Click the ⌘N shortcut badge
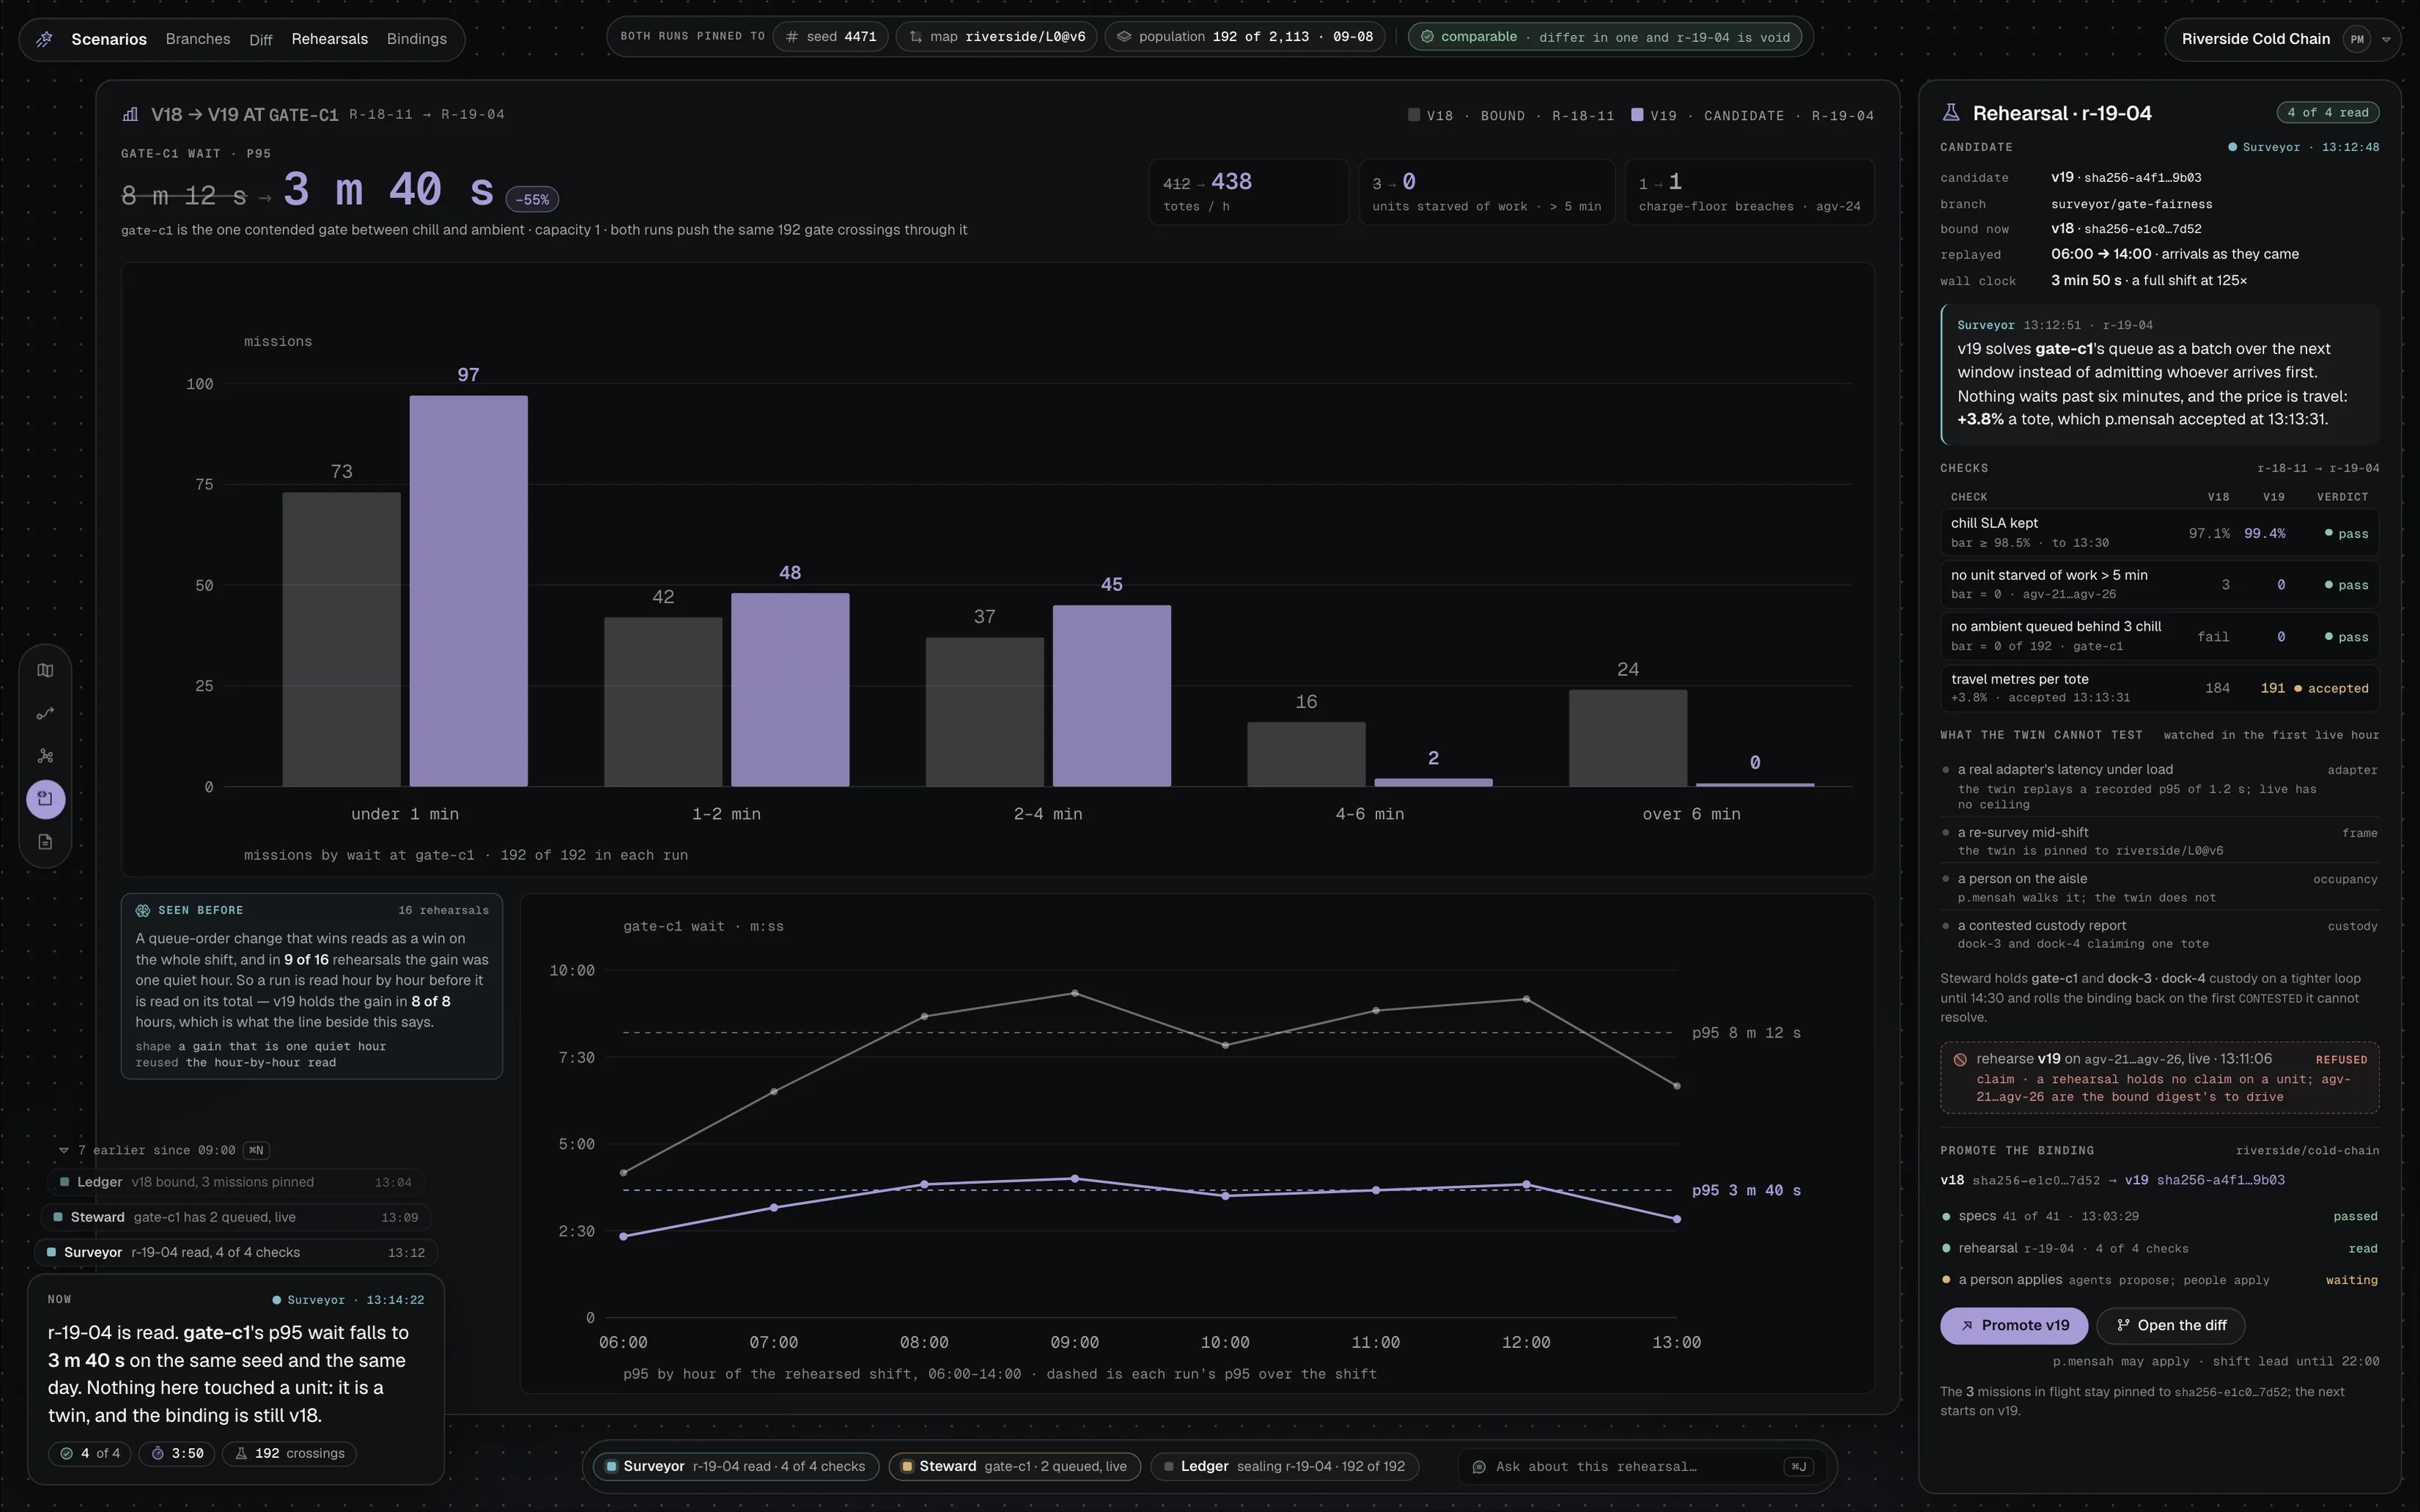 [256, 1150]
